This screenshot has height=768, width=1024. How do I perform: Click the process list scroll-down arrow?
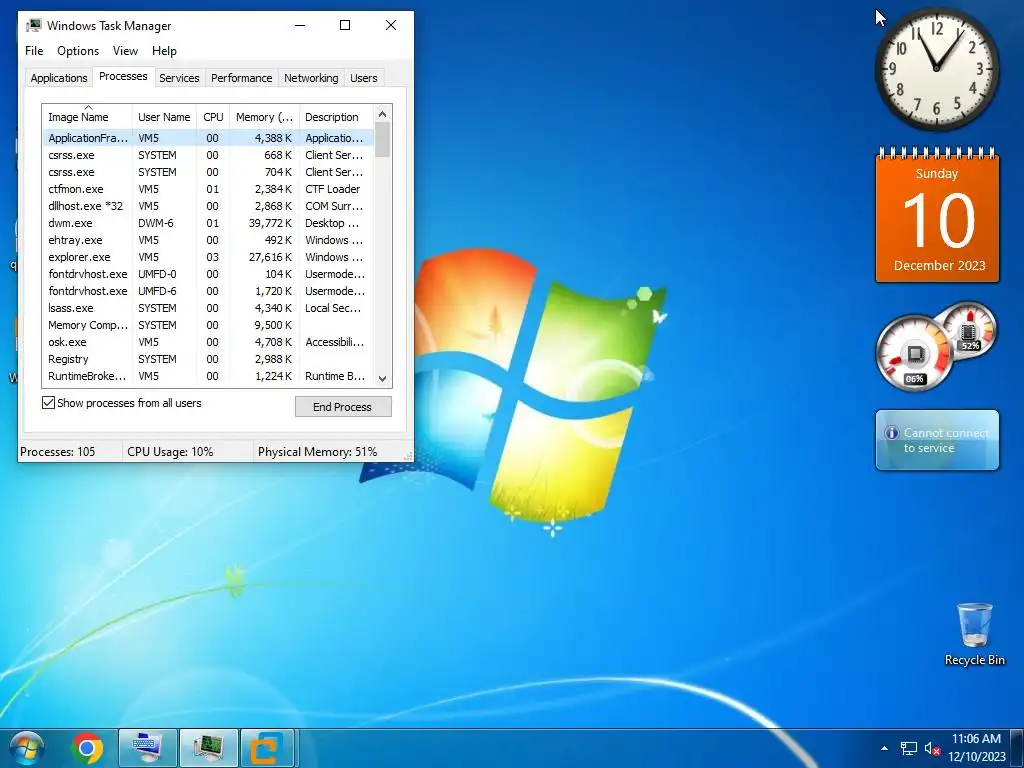[383, 379]
